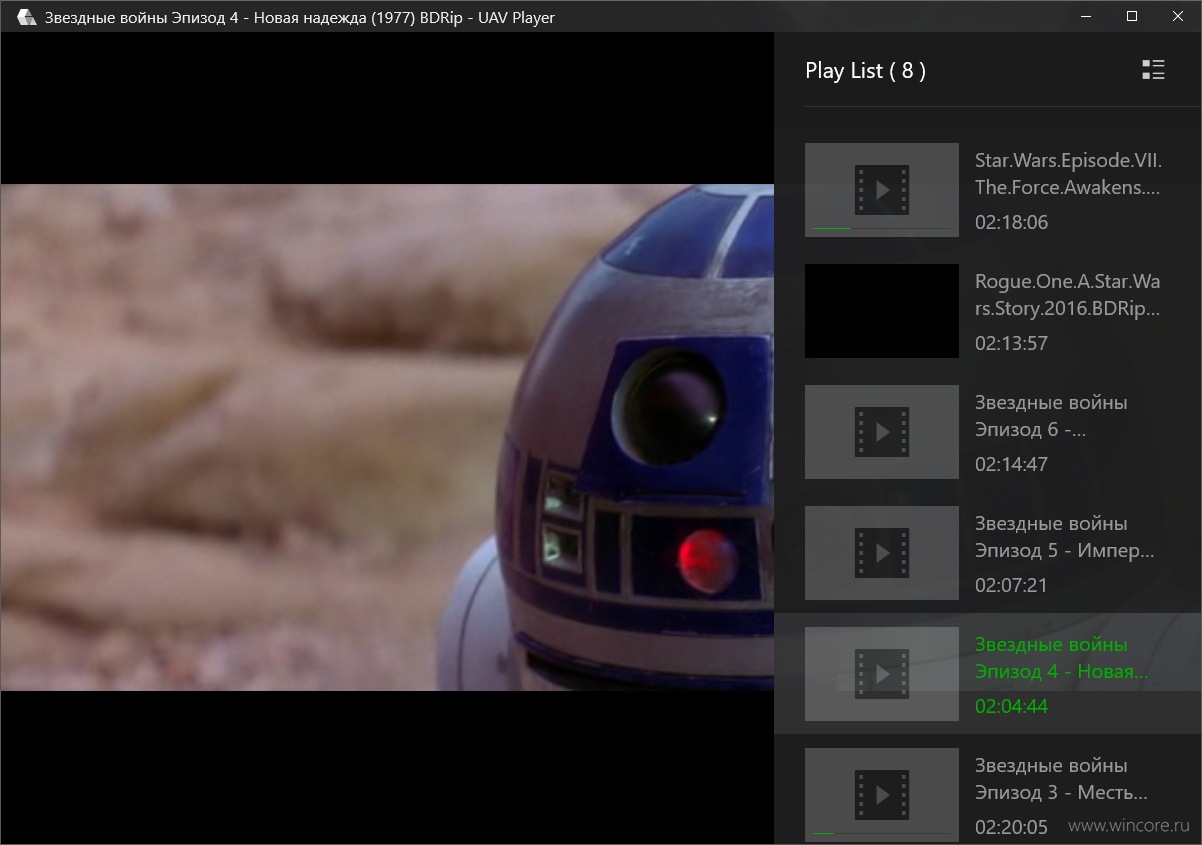Click duration 02:07:21
The height and width of the screenshot is (845, 1202).
tap(1011, 585)
